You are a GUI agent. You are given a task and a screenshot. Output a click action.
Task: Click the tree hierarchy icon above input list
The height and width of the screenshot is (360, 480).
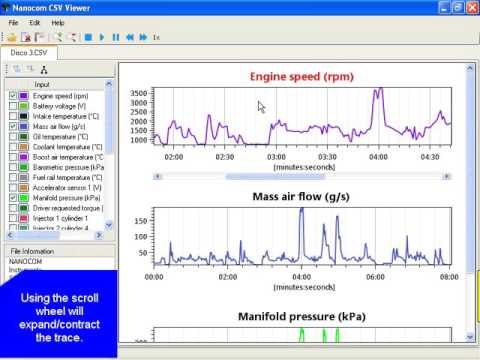(44, 70)
